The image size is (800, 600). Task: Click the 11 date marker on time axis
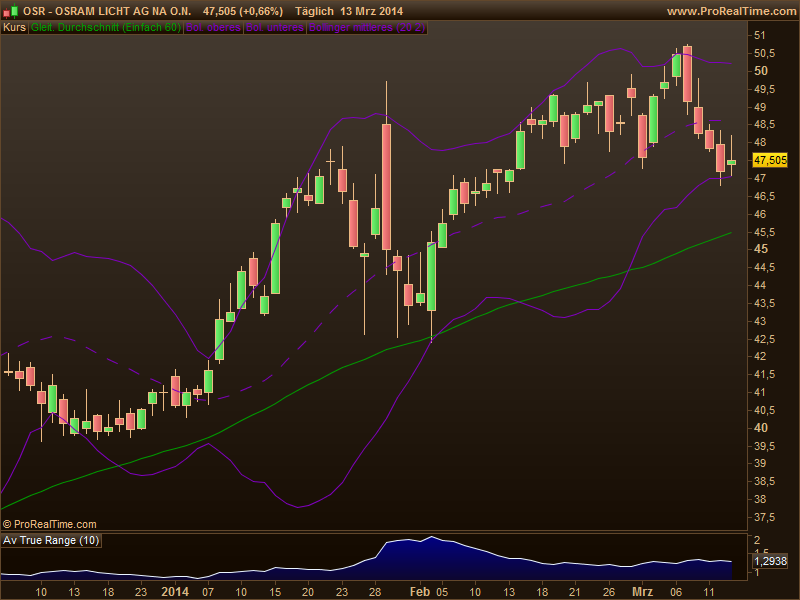pos(709,592)
